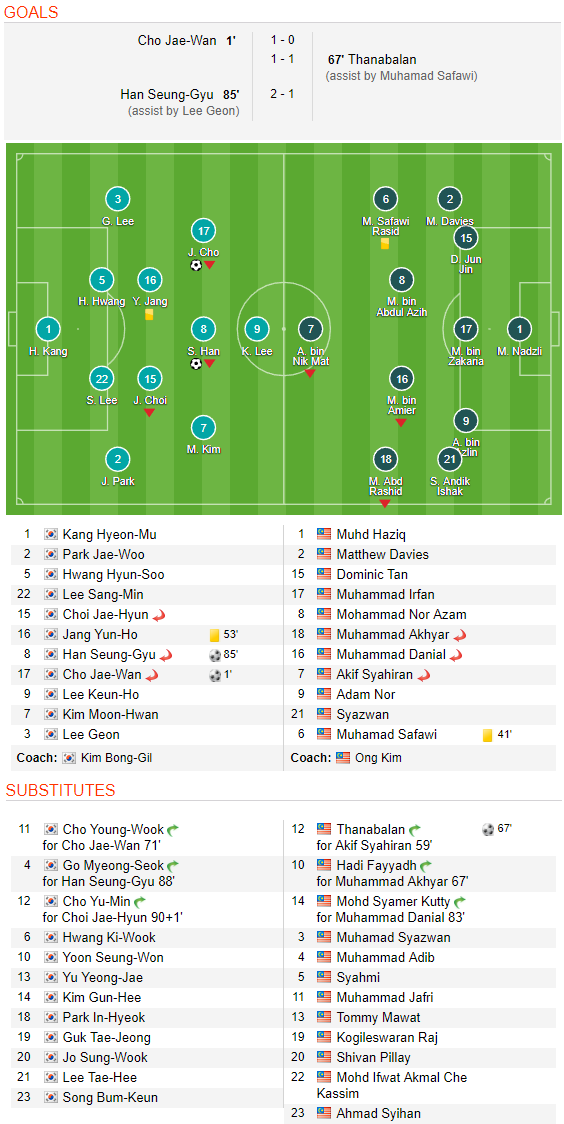This screenshot has width=564, height=1124.
Task: Click substitution arrow below A. bin Nik Mat
Action: point(310,373)
